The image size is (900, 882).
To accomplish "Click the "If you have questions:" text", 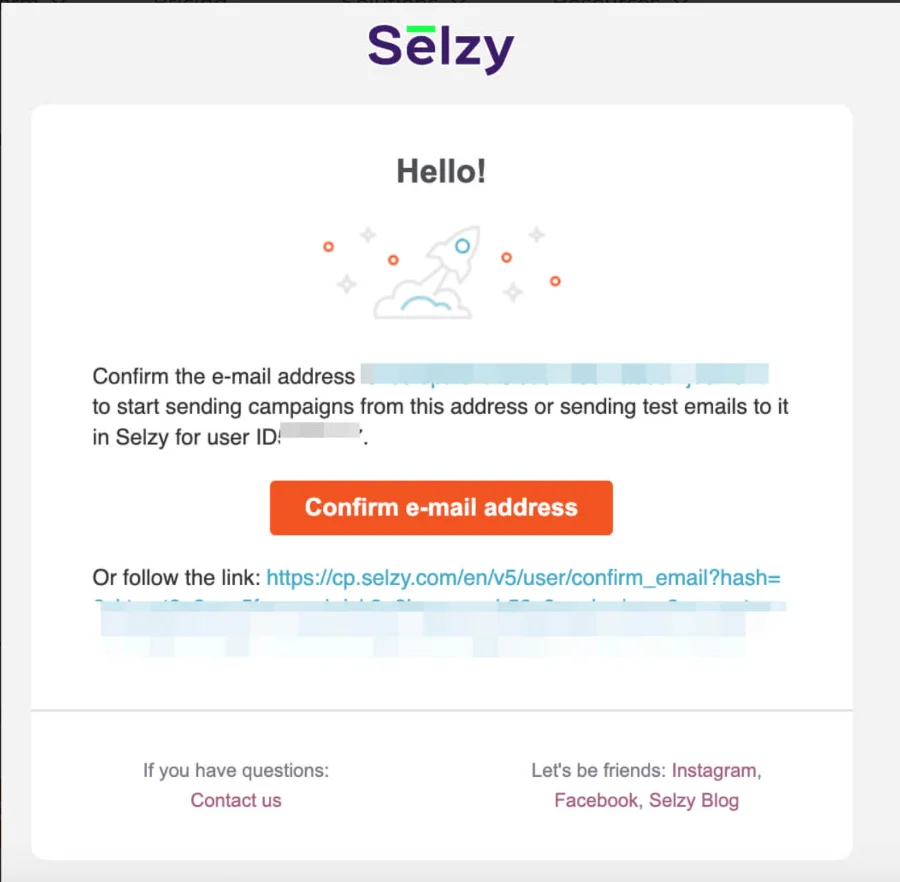I will 236,770.
